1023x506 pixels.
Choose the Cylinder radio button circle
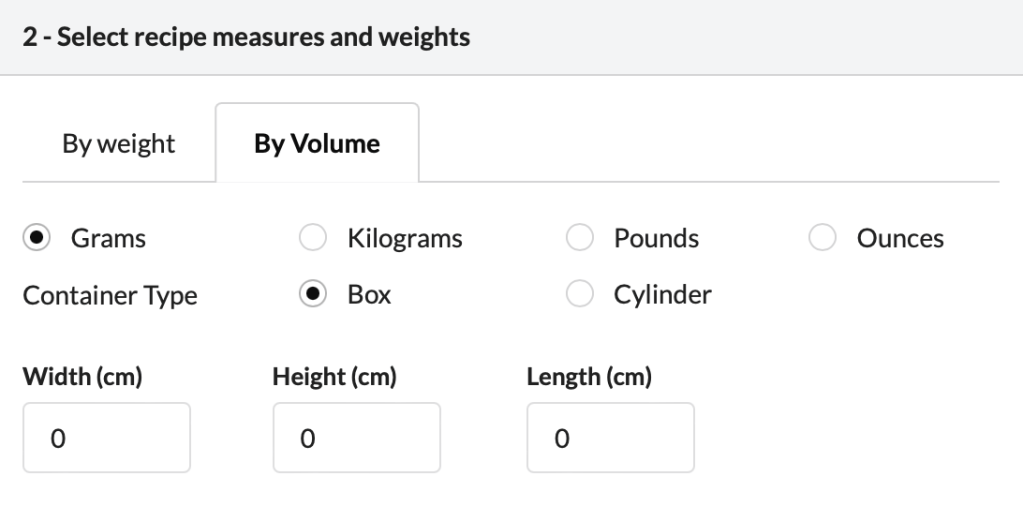[x=580, y=295]
